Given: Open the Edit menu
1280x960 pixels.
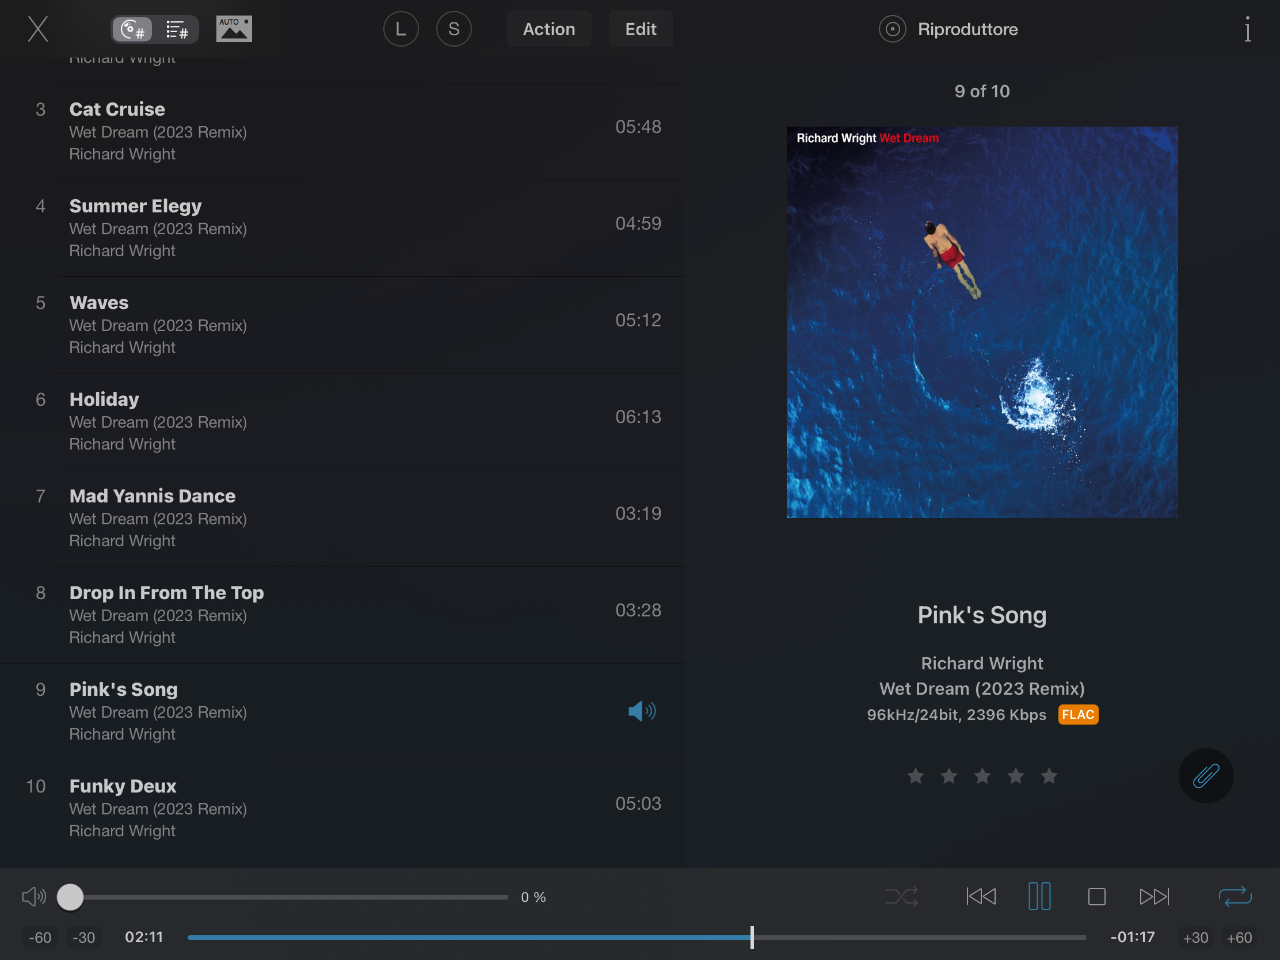Looking at the screenshot, I should [x=641, y=29].
